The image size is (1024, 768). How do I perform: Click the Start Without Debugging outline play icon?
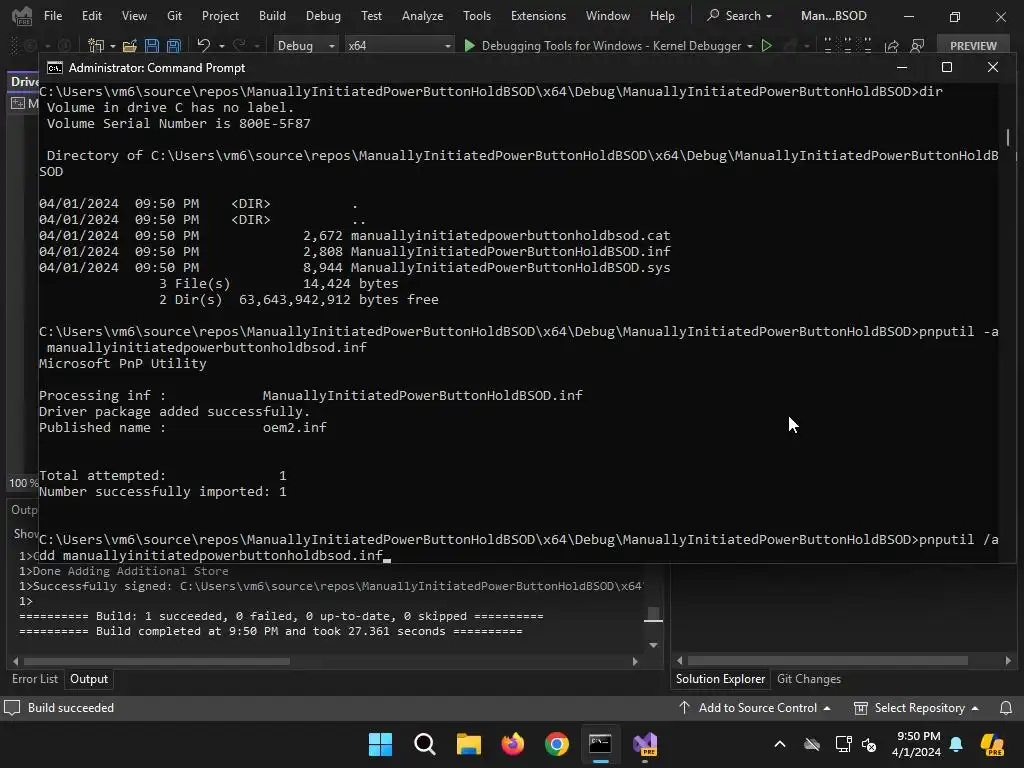point(767,46)
